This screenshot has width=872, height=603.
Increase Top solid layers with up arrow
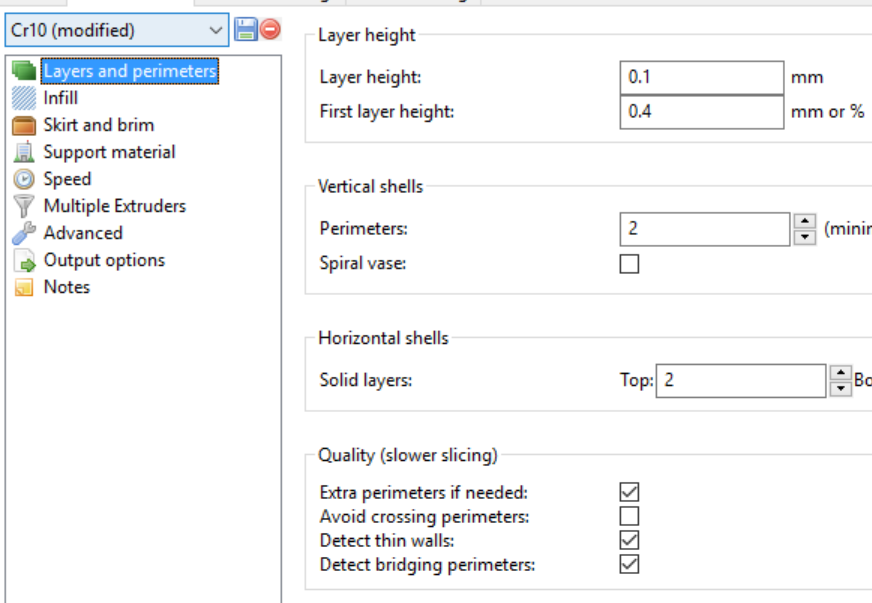tap(840, 373)
